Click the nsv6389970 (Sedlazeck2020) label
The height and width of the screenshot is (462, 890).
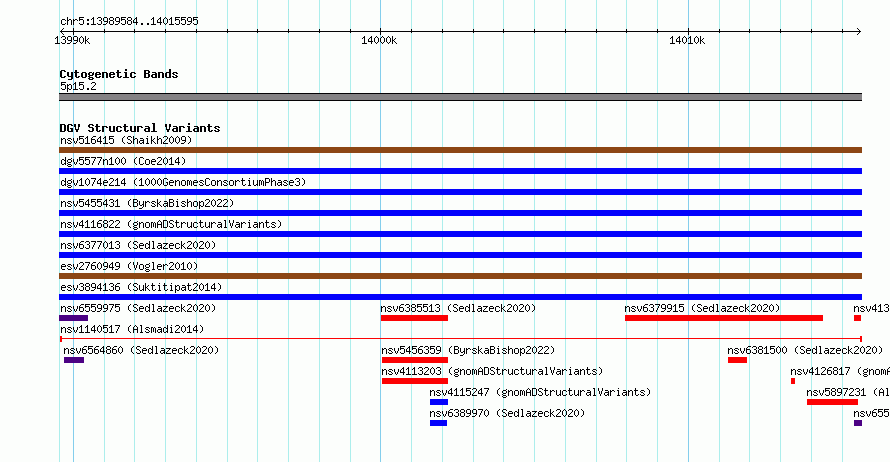point(507,413)
